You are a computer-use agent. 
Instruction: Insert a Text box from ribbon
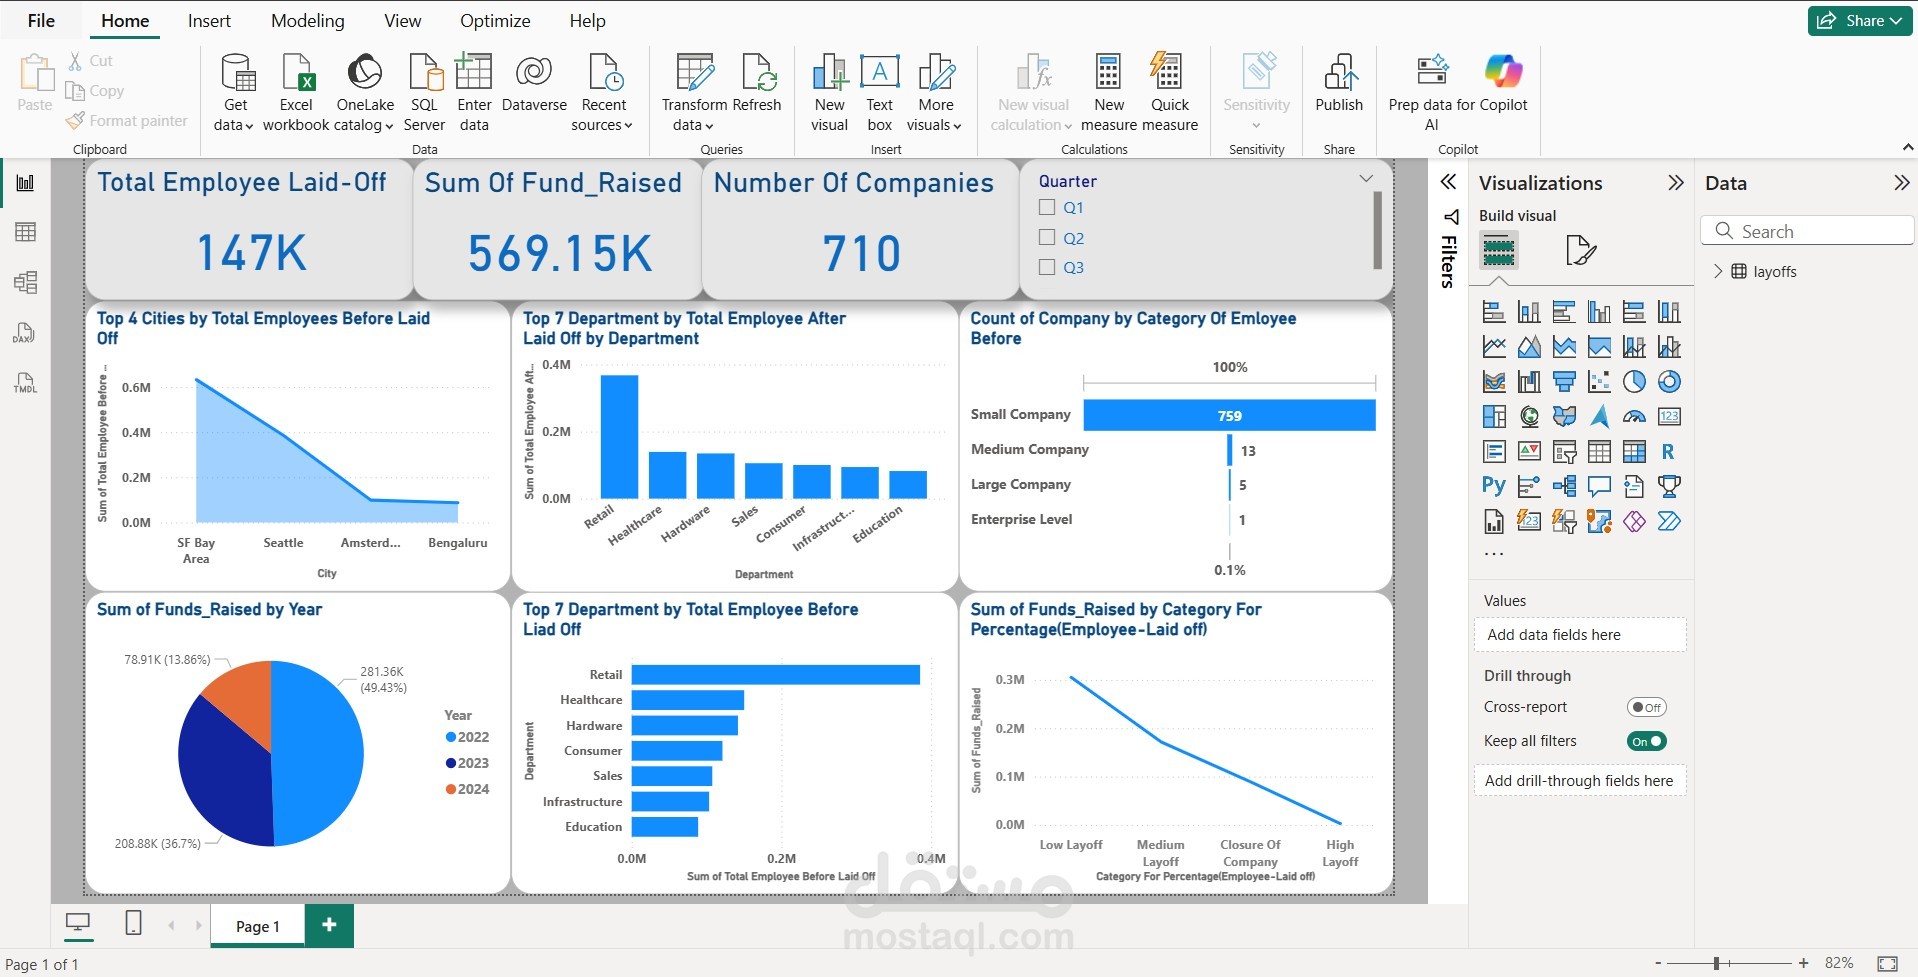(879, 75)
